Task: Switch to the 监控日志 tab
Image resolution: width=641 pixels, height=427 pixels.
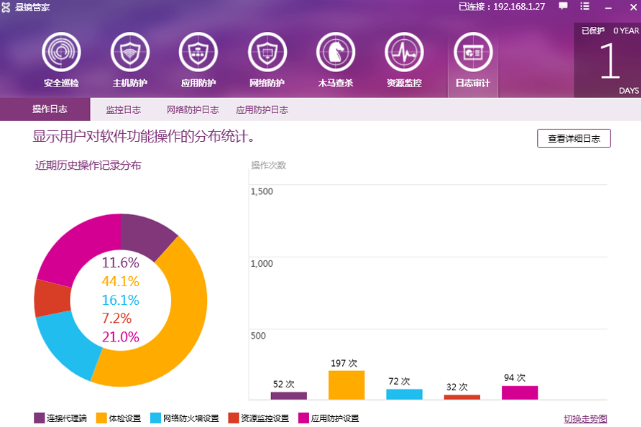Action: 124,110
